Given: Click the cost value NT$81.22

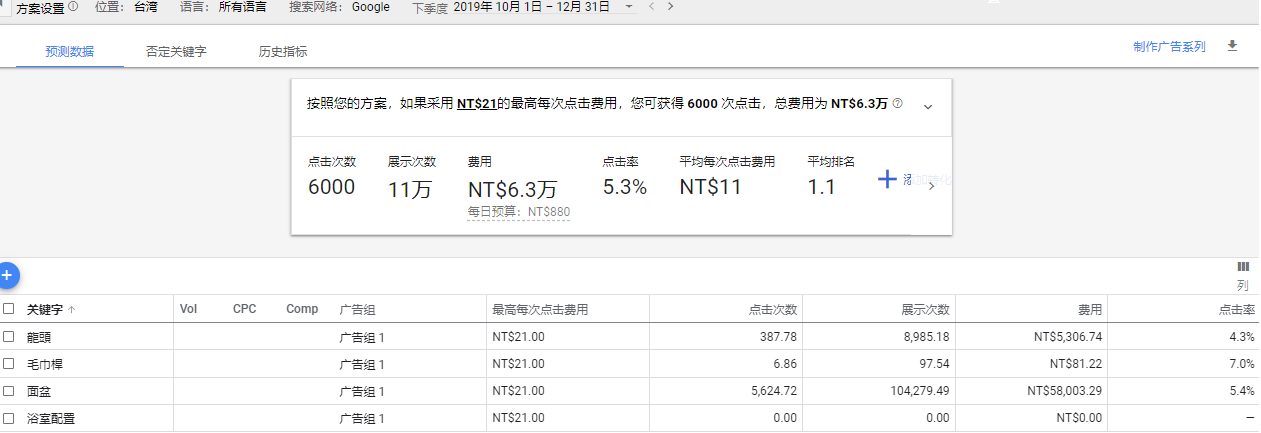Looking at the screenshot, I should (1077, 364).
